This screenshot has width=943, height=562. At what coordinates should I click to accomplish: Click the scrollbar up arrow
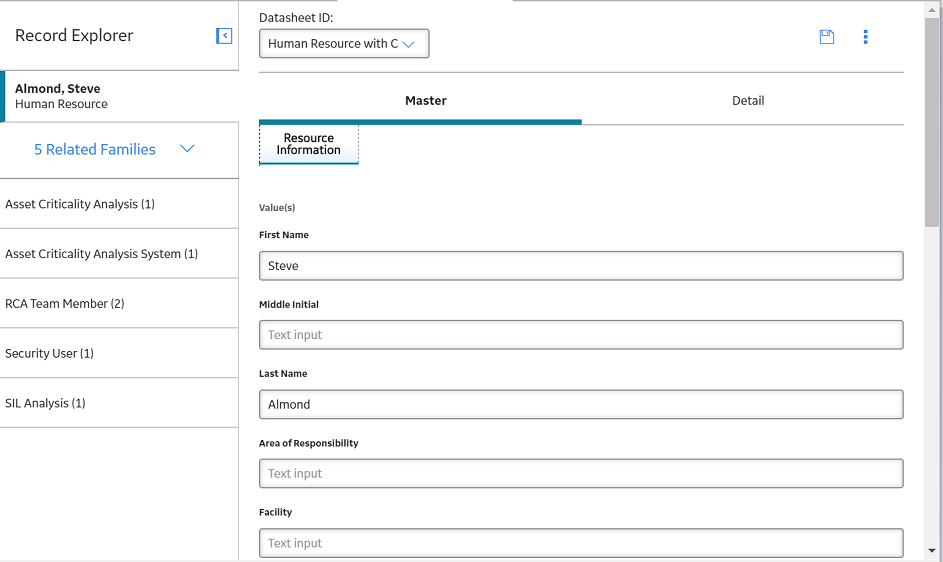click(x=932, y=9)
